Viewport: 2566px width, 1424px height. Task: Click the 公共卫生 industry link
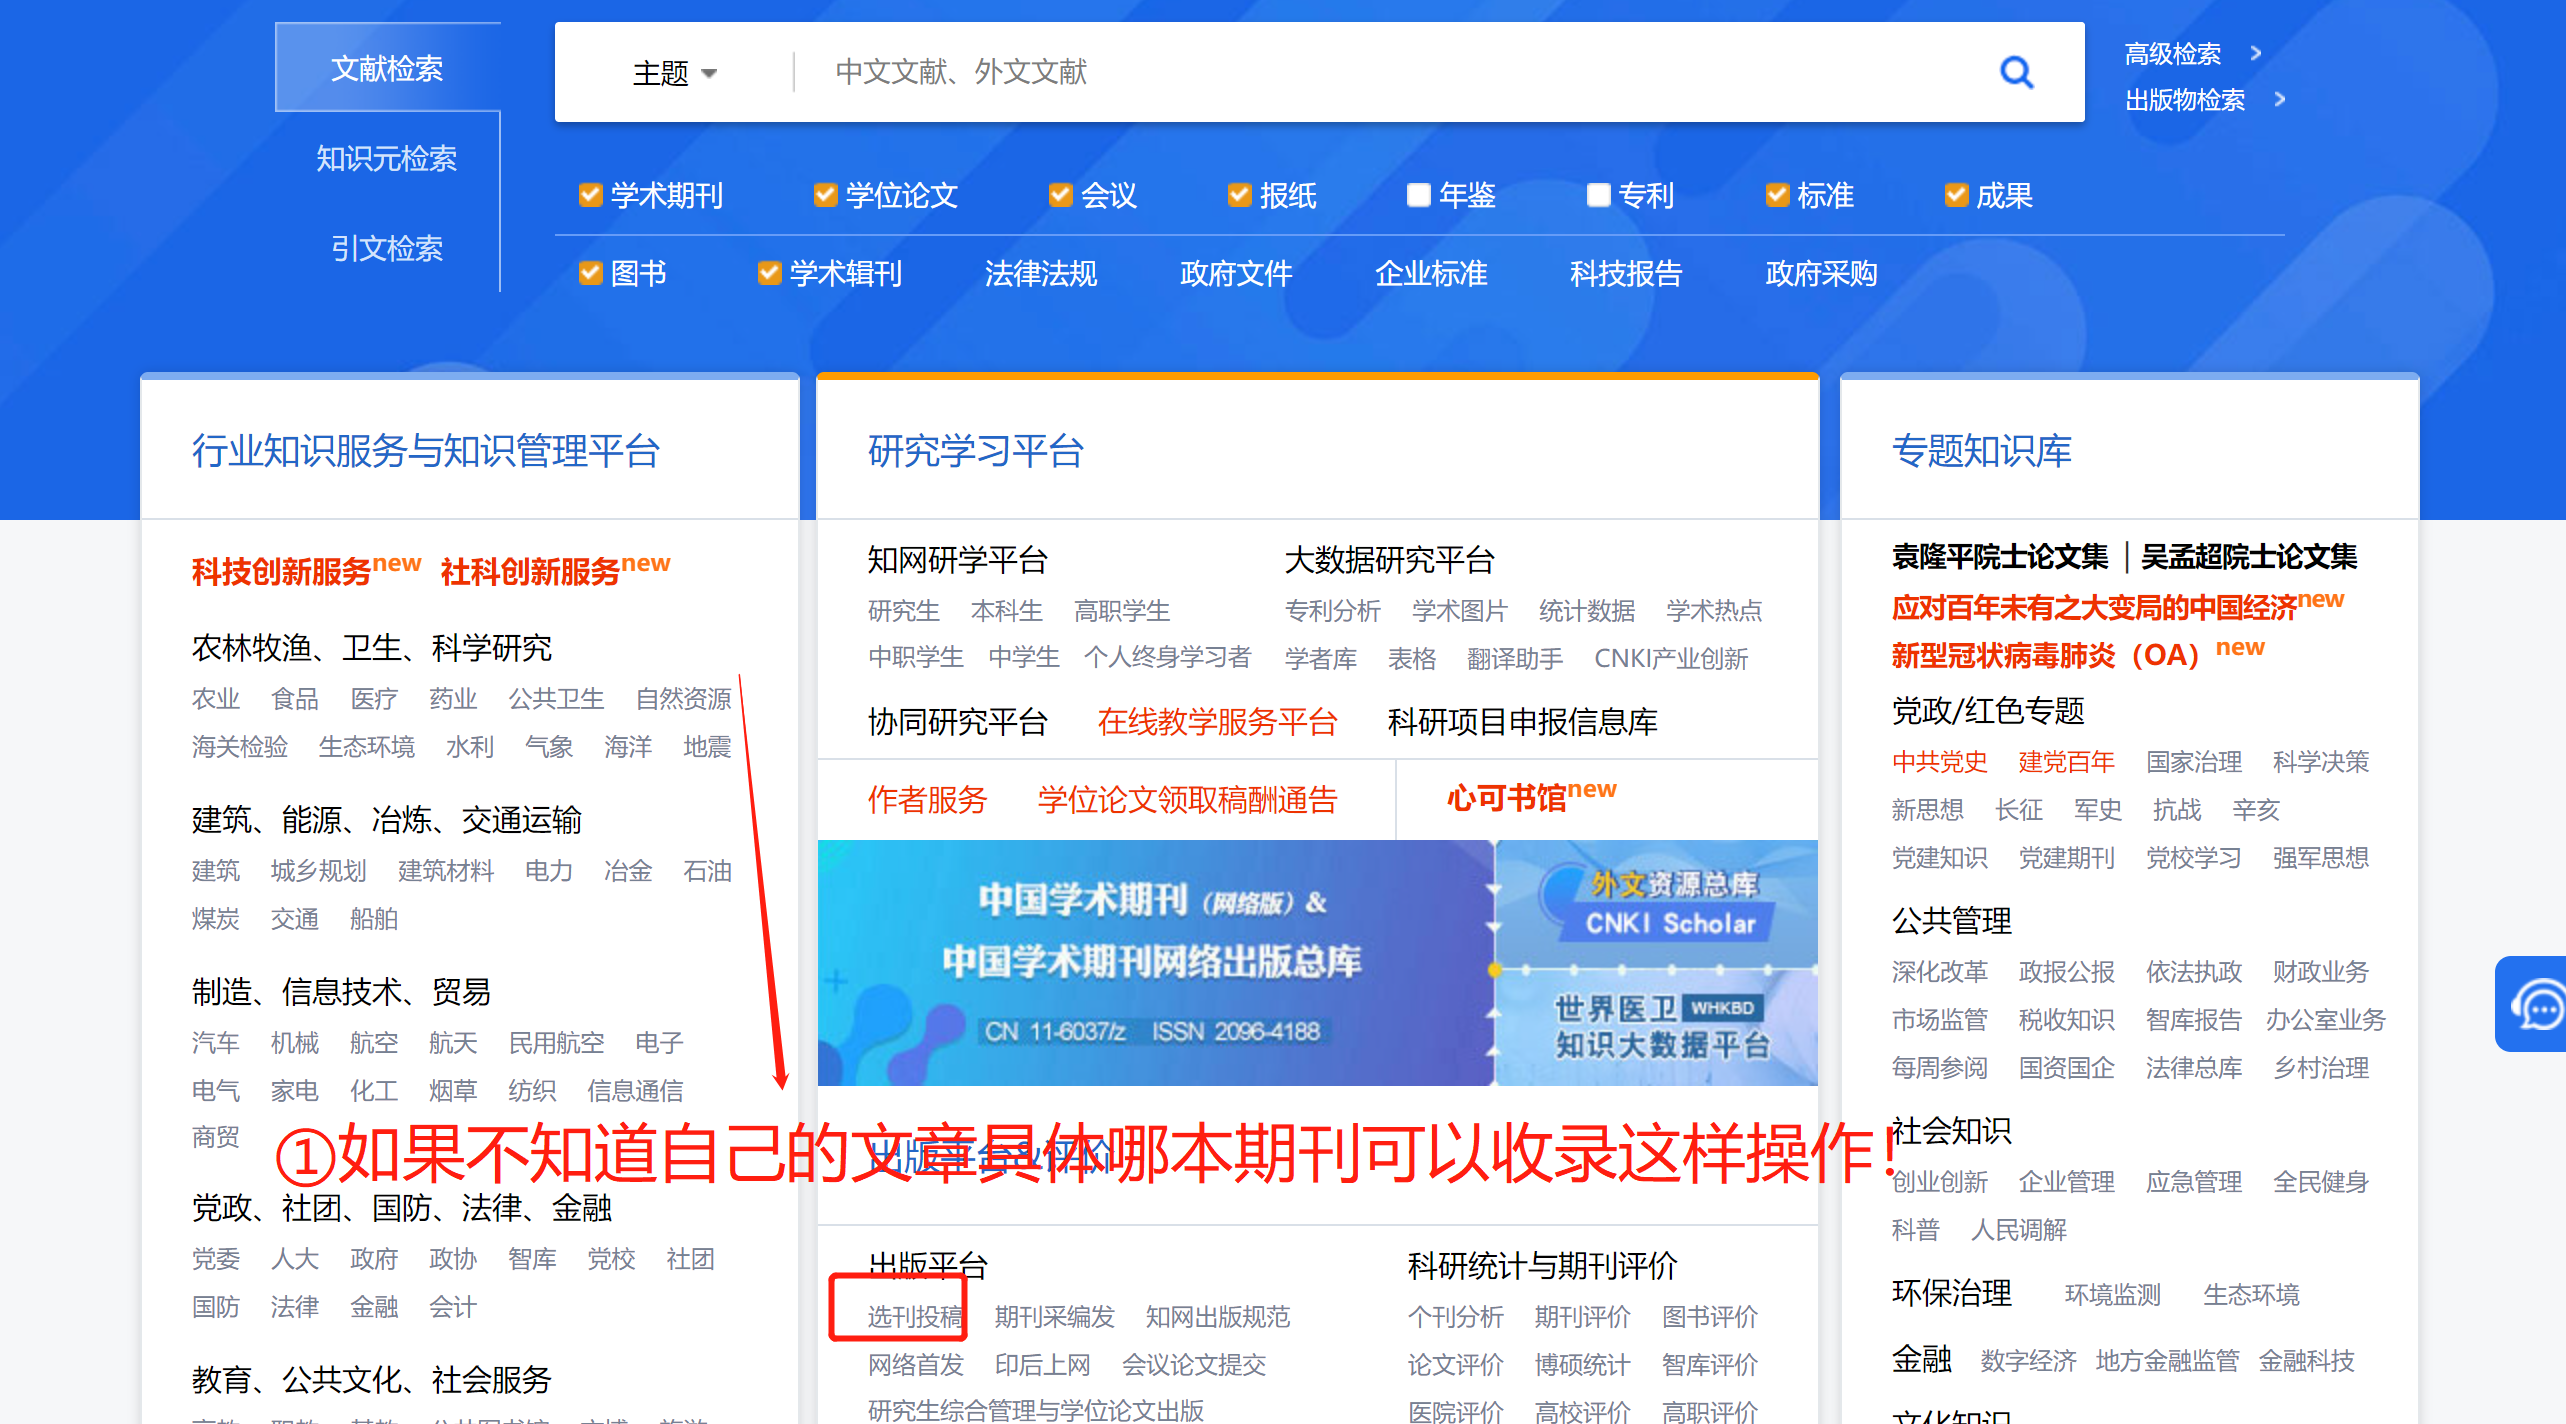pos(556,698)
